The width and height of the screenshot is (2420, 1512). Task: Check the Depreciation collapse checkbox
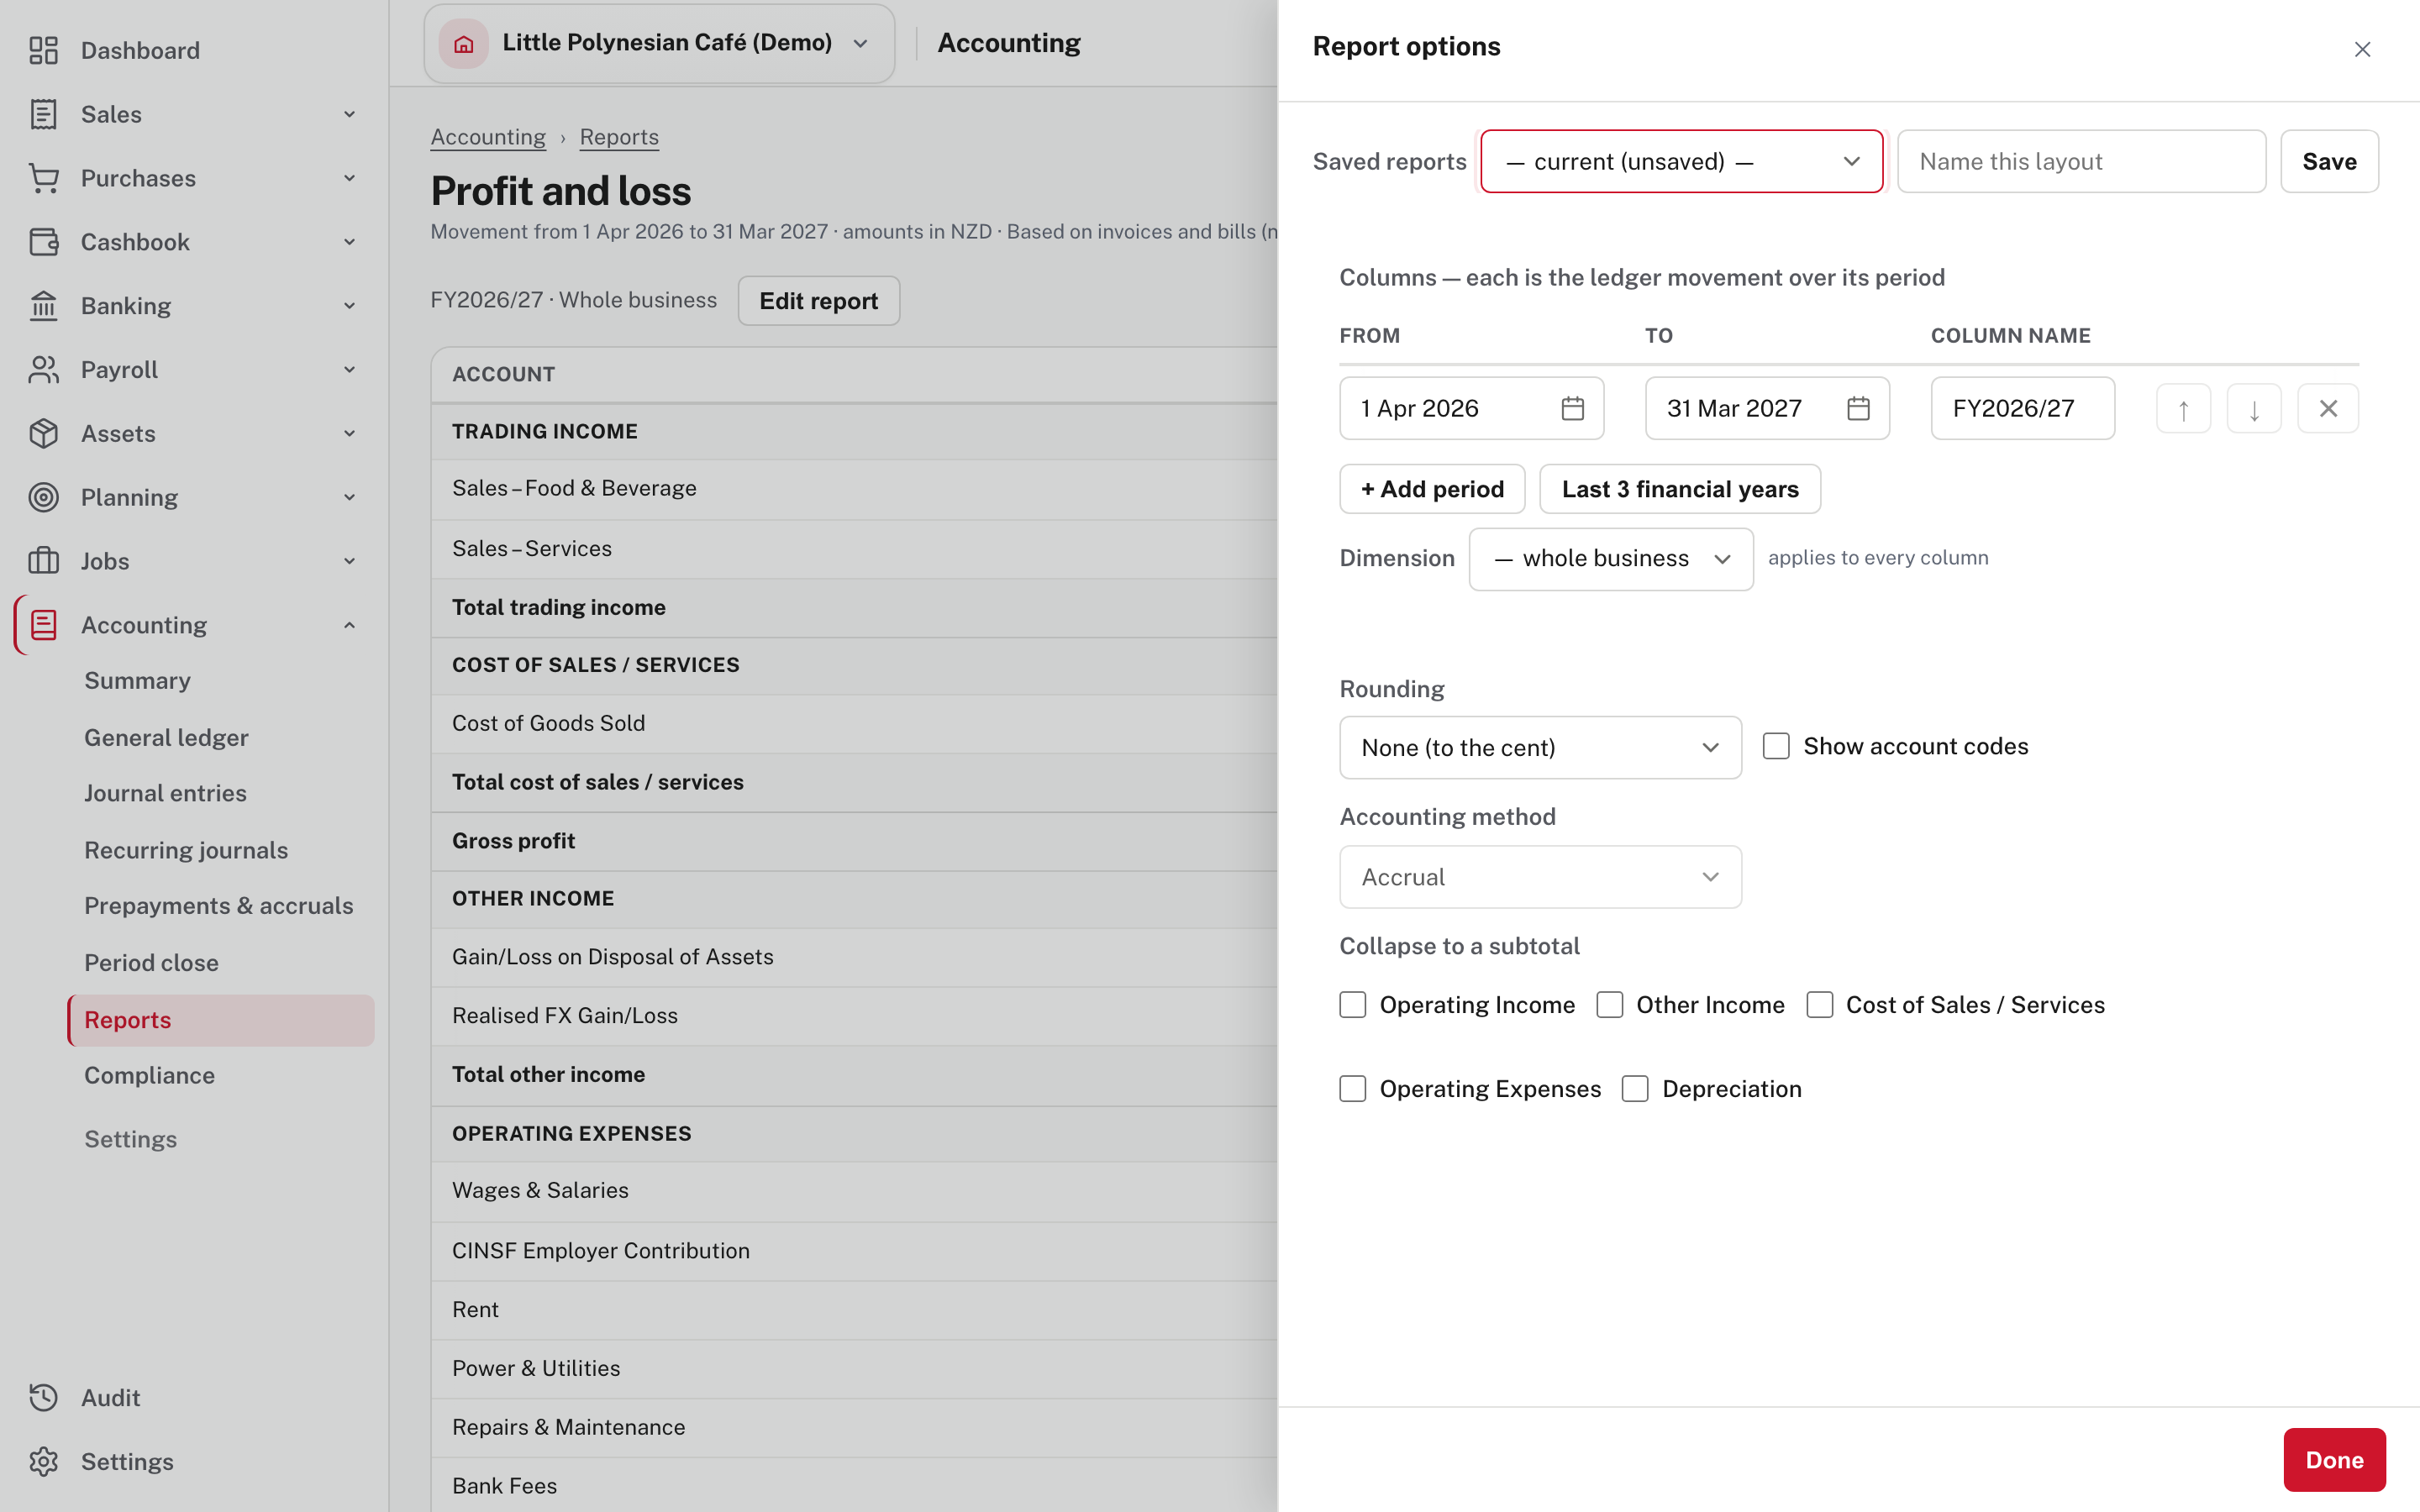[1635, 1089]
